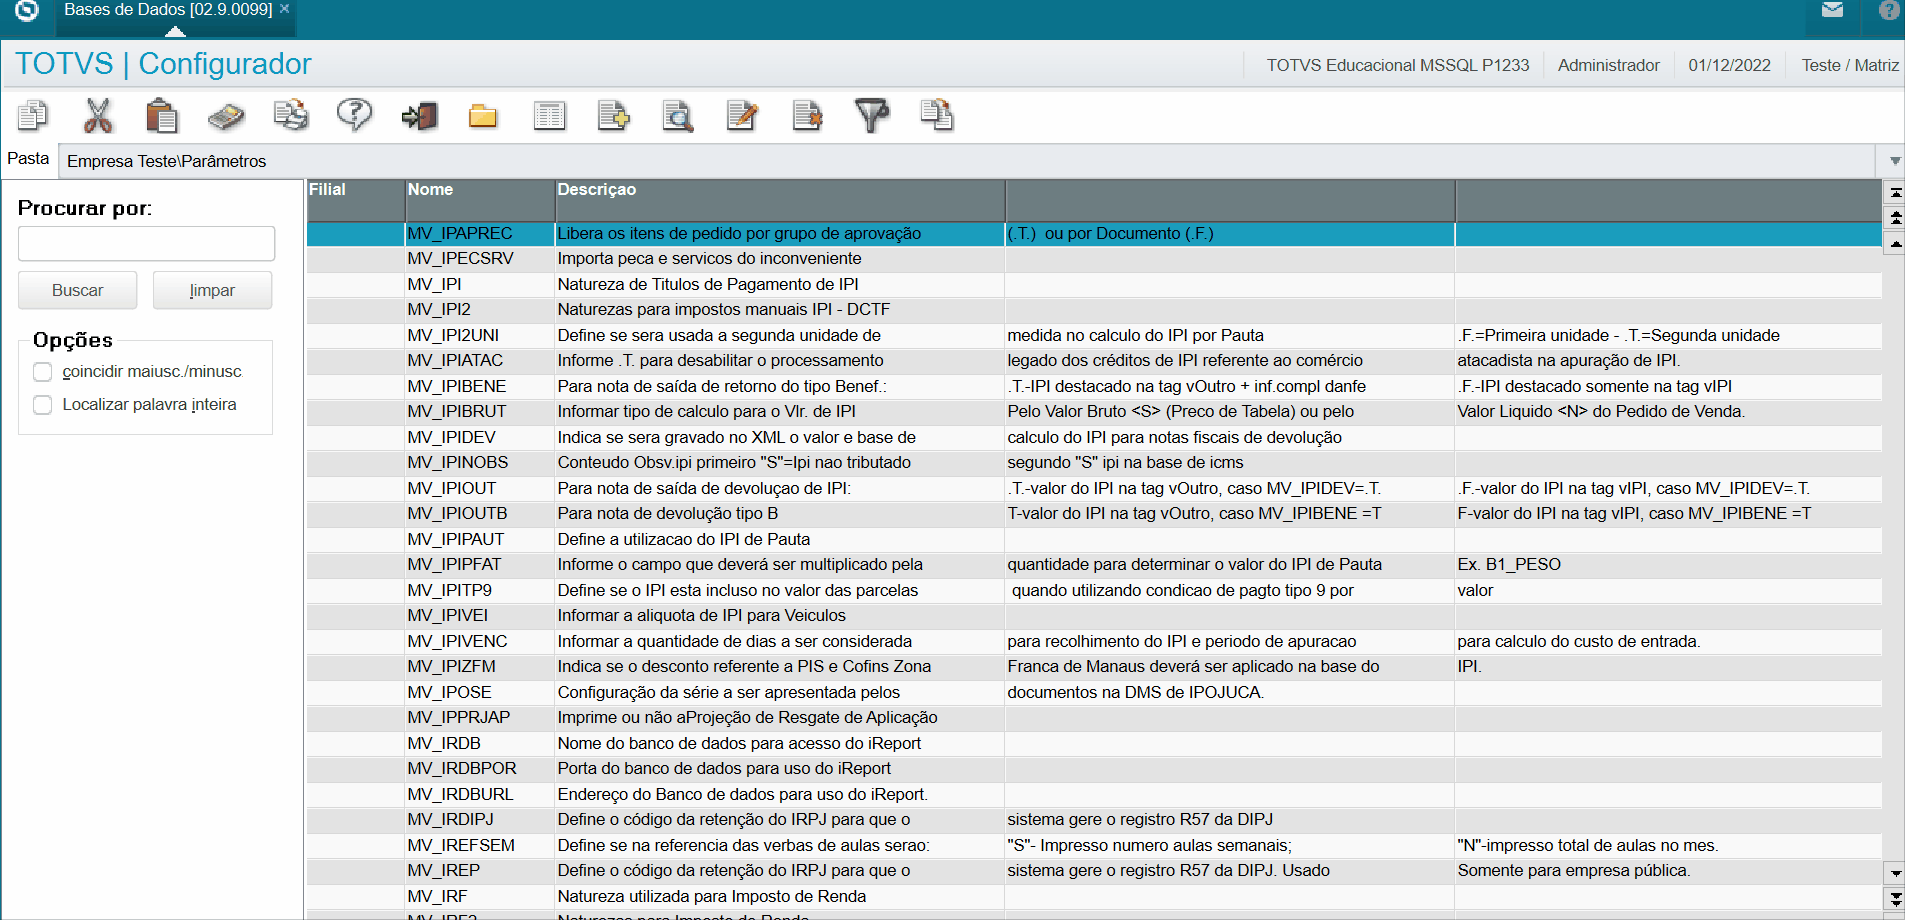Click the top-right help question mark
This screenshot has height=920, width=1905.
click(x=1889, y=10)
